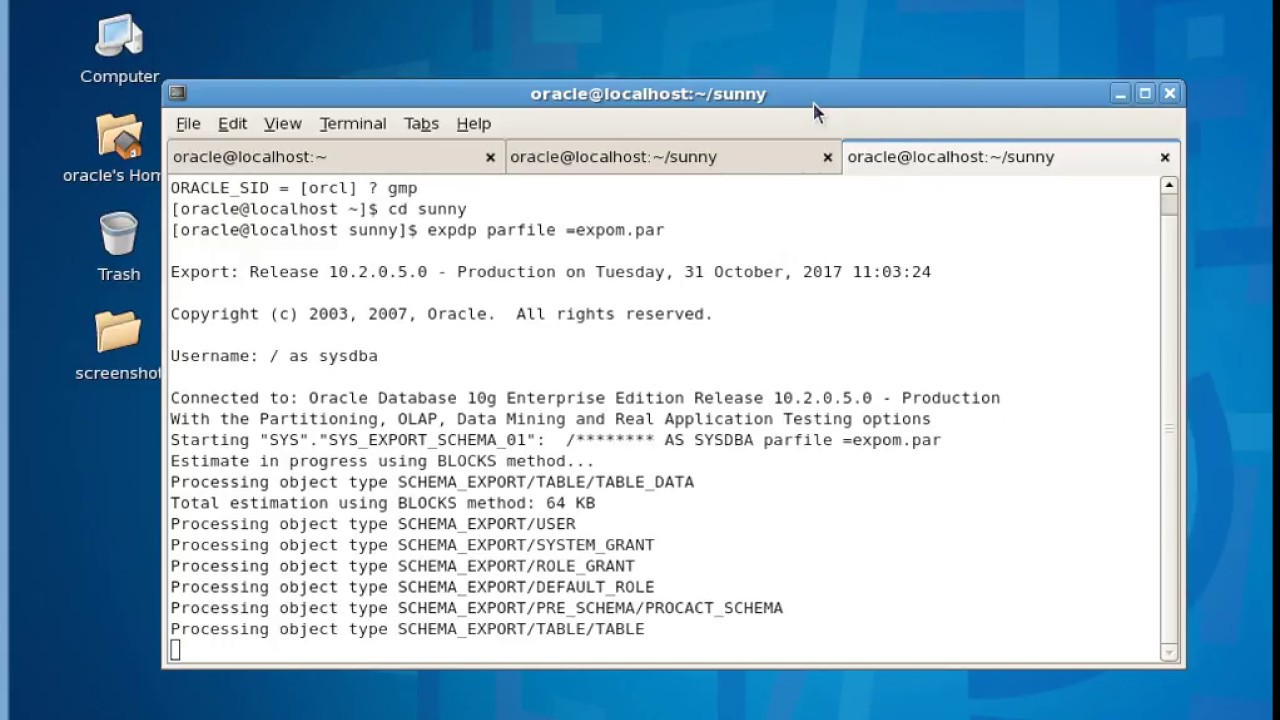Click the last 'SCHEMA_EXPORT/TABLE/TABLE' line
This screenshot has width=1280, height=720.
[x=407, y=629]
